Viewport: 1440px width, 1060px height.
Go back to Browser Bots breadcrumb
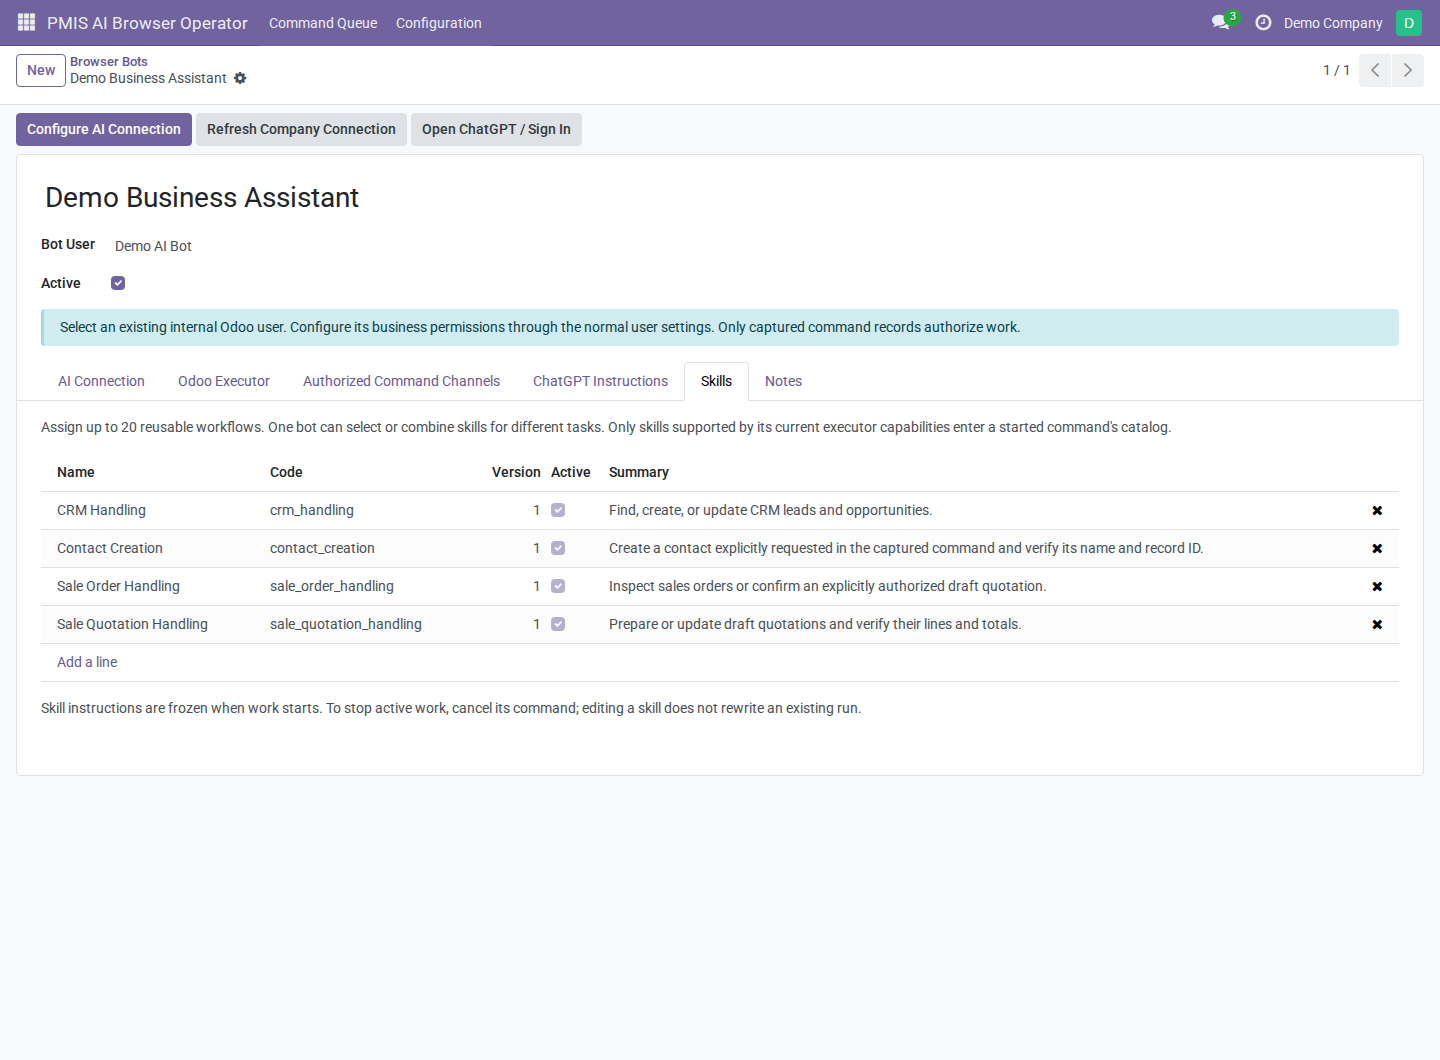click(109, 61)
